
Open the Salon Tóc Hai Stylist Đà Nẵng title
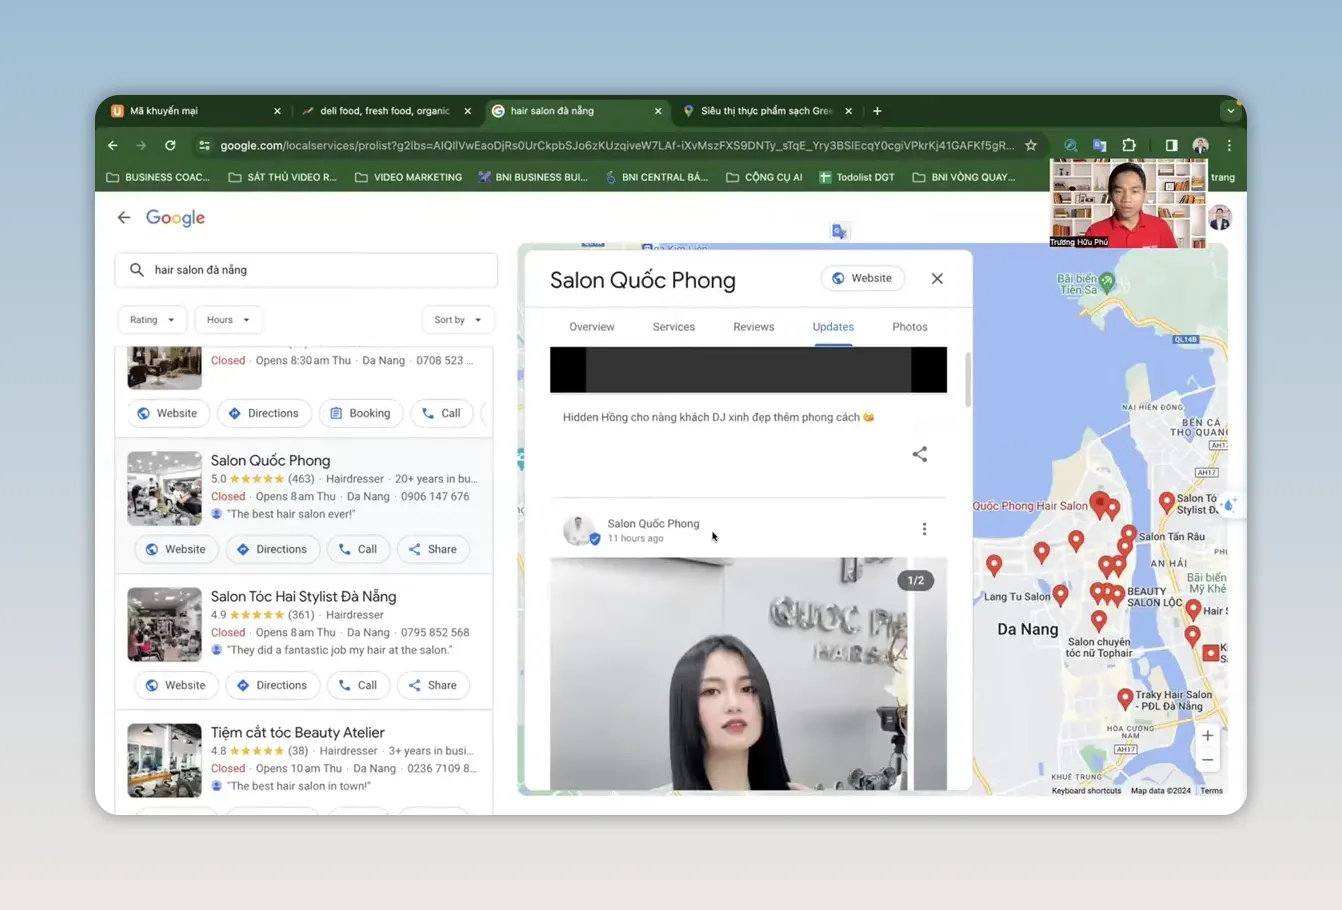(303, 596)
